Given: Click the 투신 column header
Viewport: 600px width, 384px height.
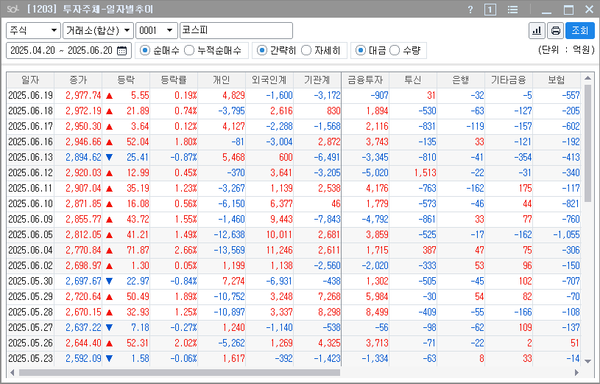Looking at the screenshot, I should coord(413,80).
